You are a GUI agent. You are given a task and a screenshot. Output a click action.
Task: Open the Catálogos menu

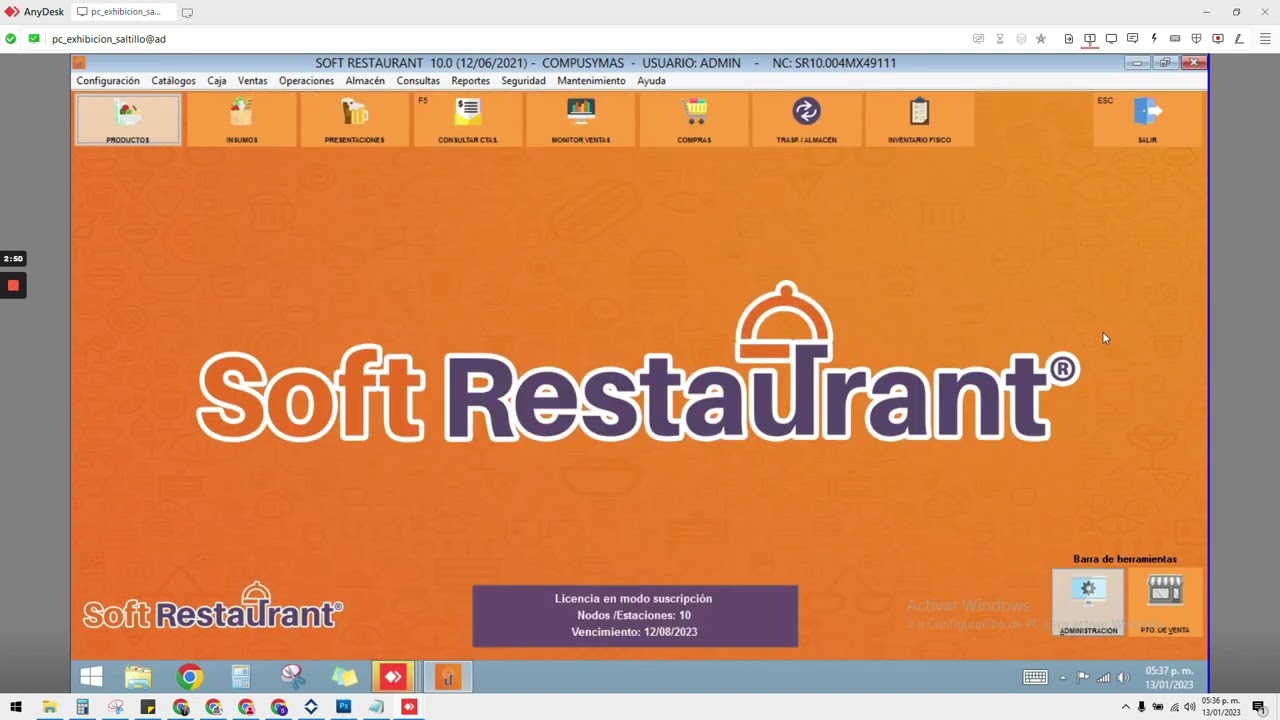[x=173, y=81]
